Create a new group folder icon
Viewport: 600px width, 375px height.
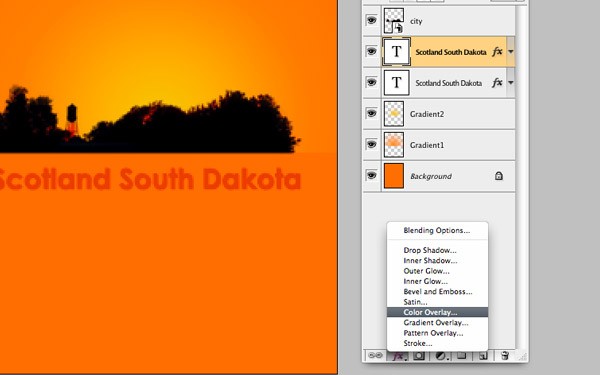click(x=462, y=355)
